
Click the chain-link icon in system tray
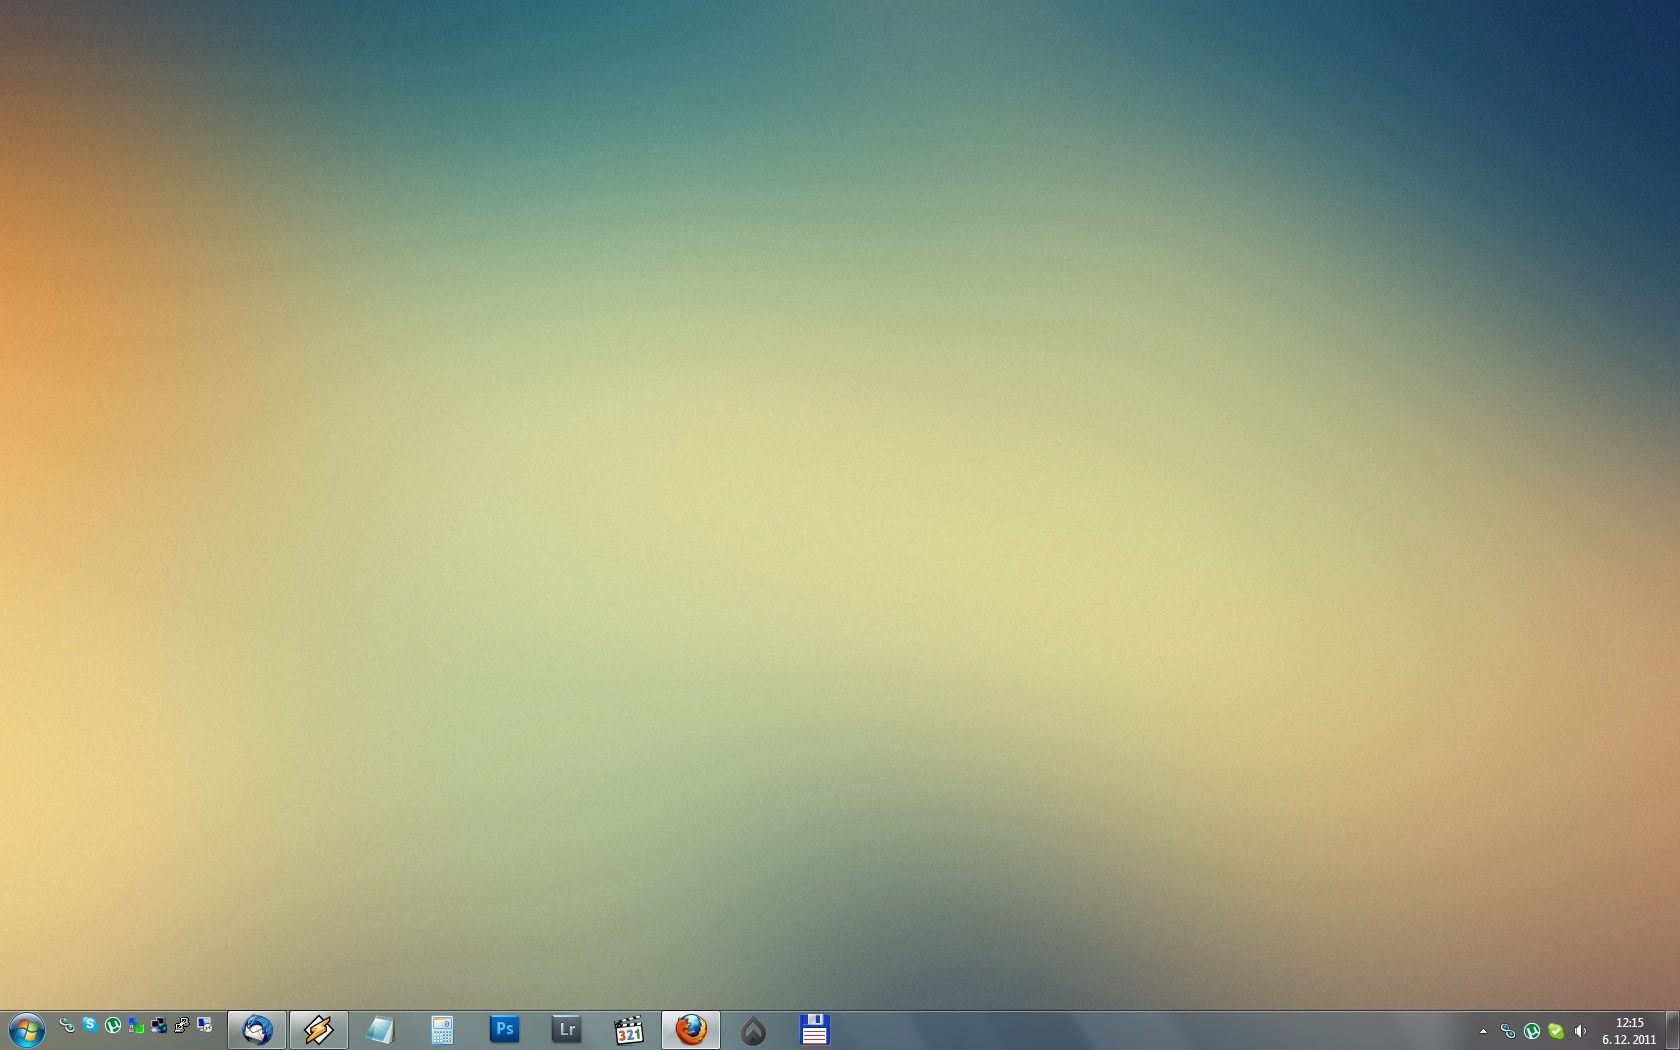click(1508, 1031)
